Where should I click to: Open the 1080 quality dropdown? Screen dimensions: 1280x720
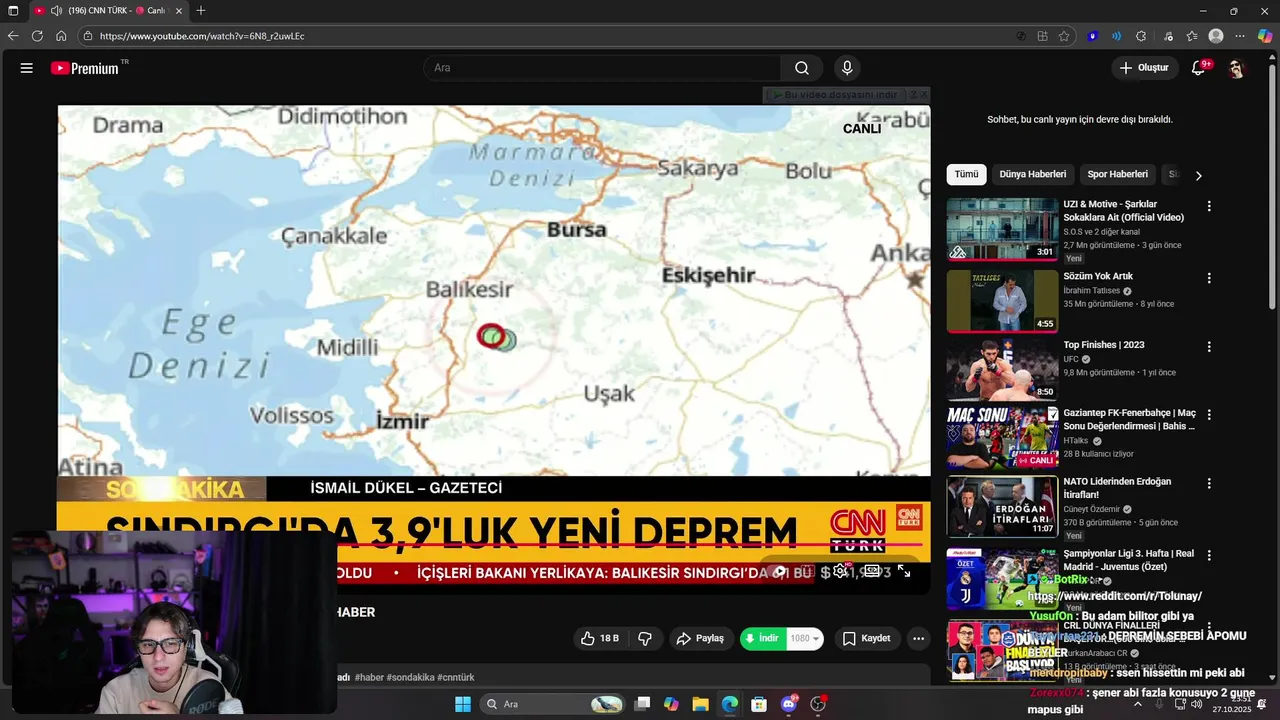(x=805, y=638)
